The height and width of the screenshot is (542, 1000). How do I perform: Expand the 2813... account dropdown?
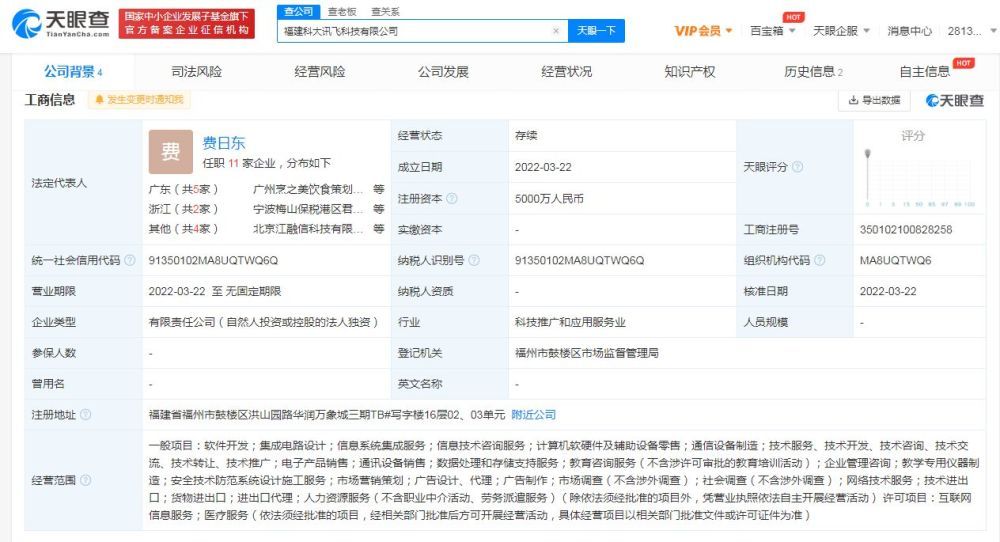(972, 31)
